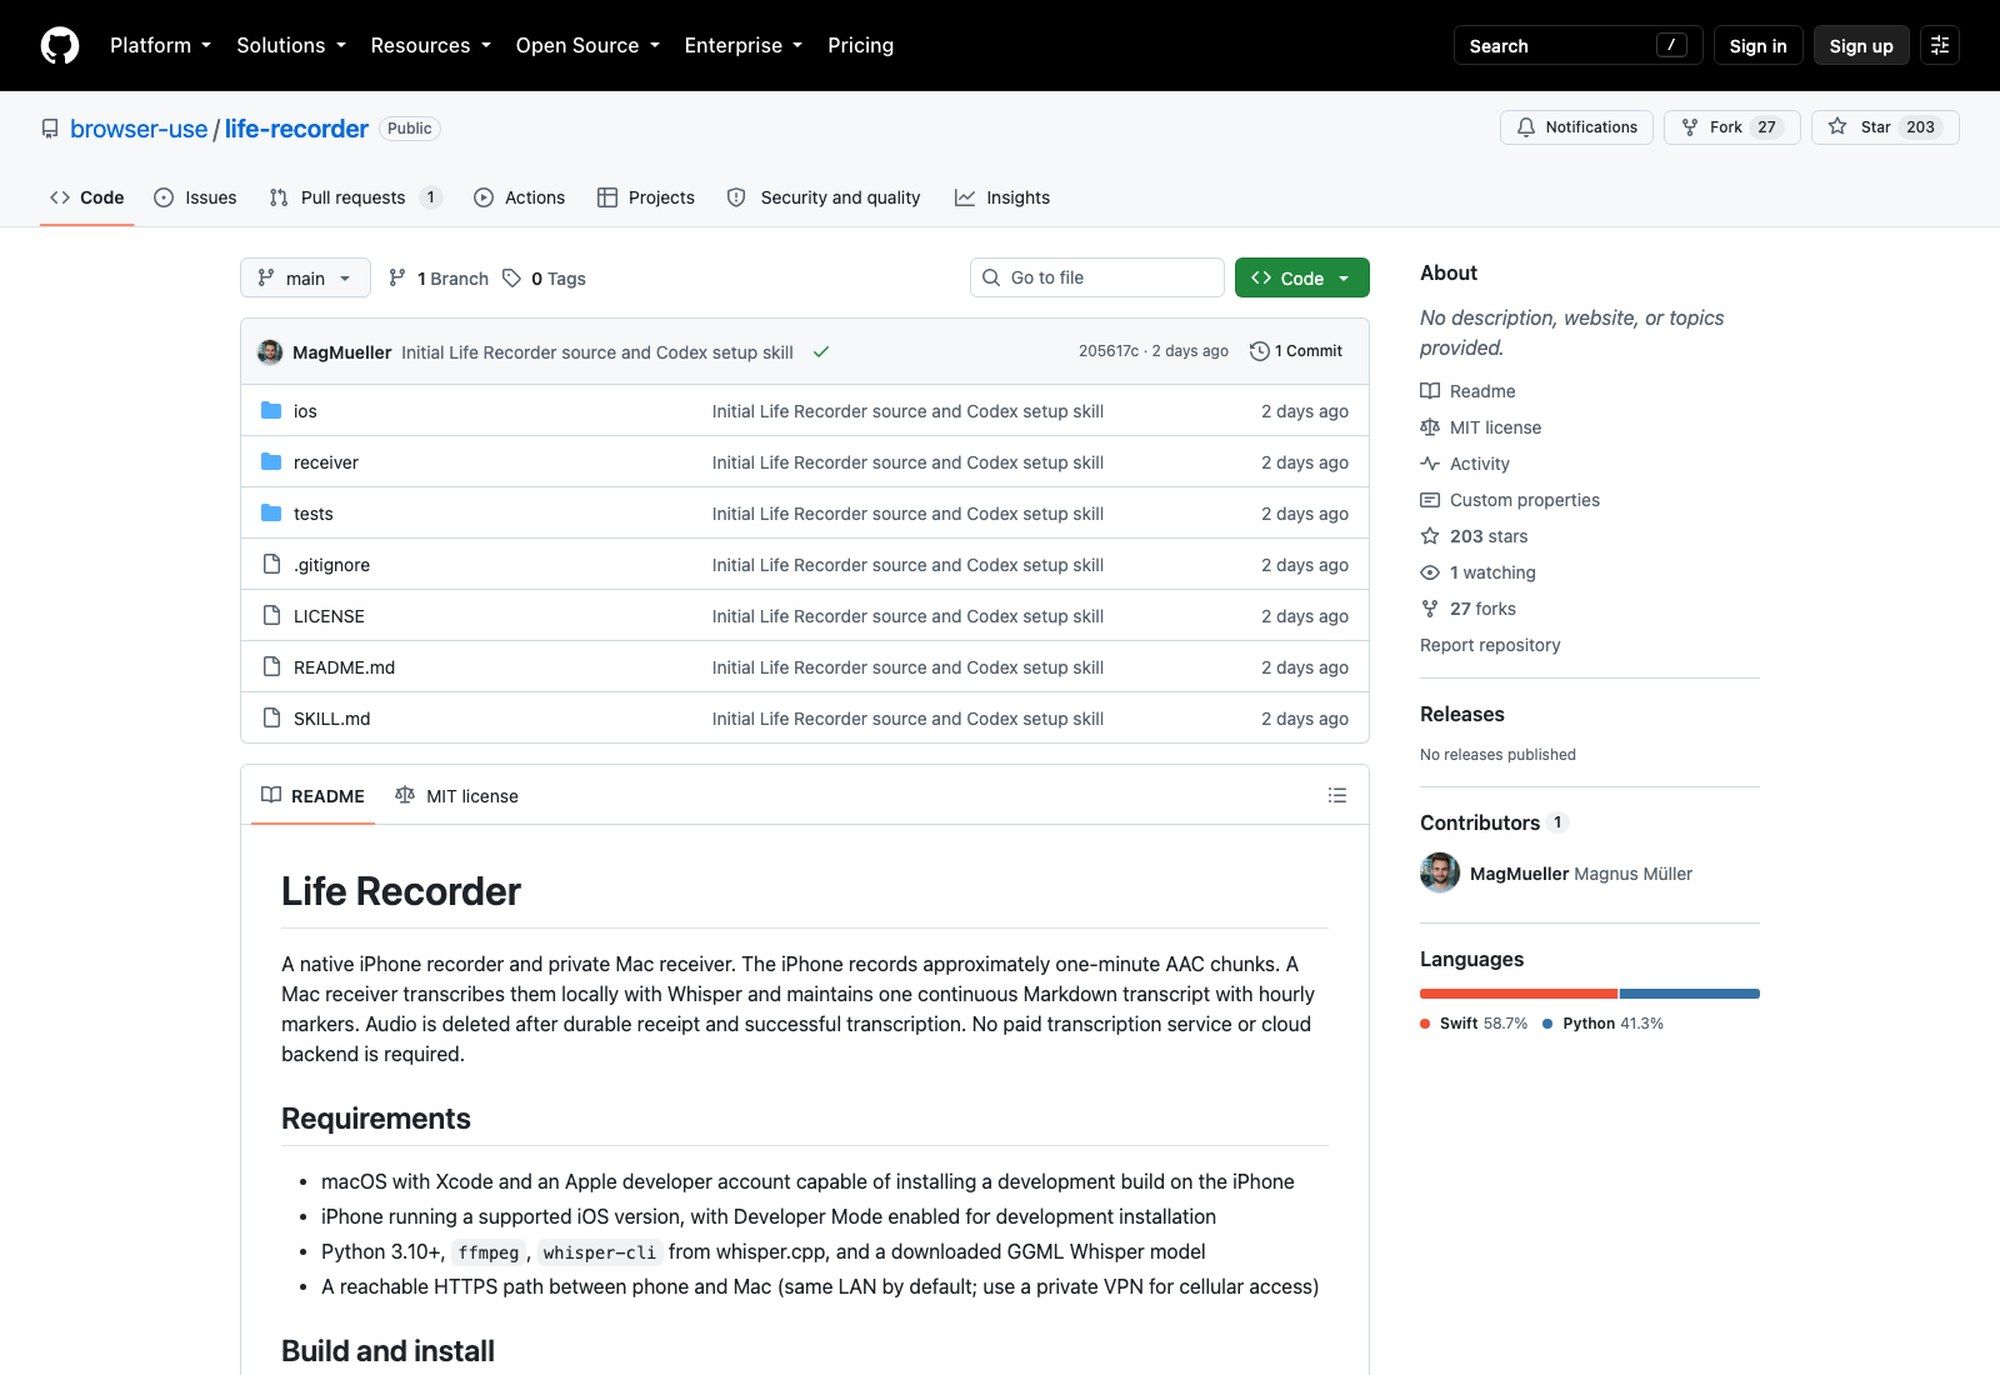Open the Pricing page
The height and width of the screenshot is (1375, 2000).
861,45
